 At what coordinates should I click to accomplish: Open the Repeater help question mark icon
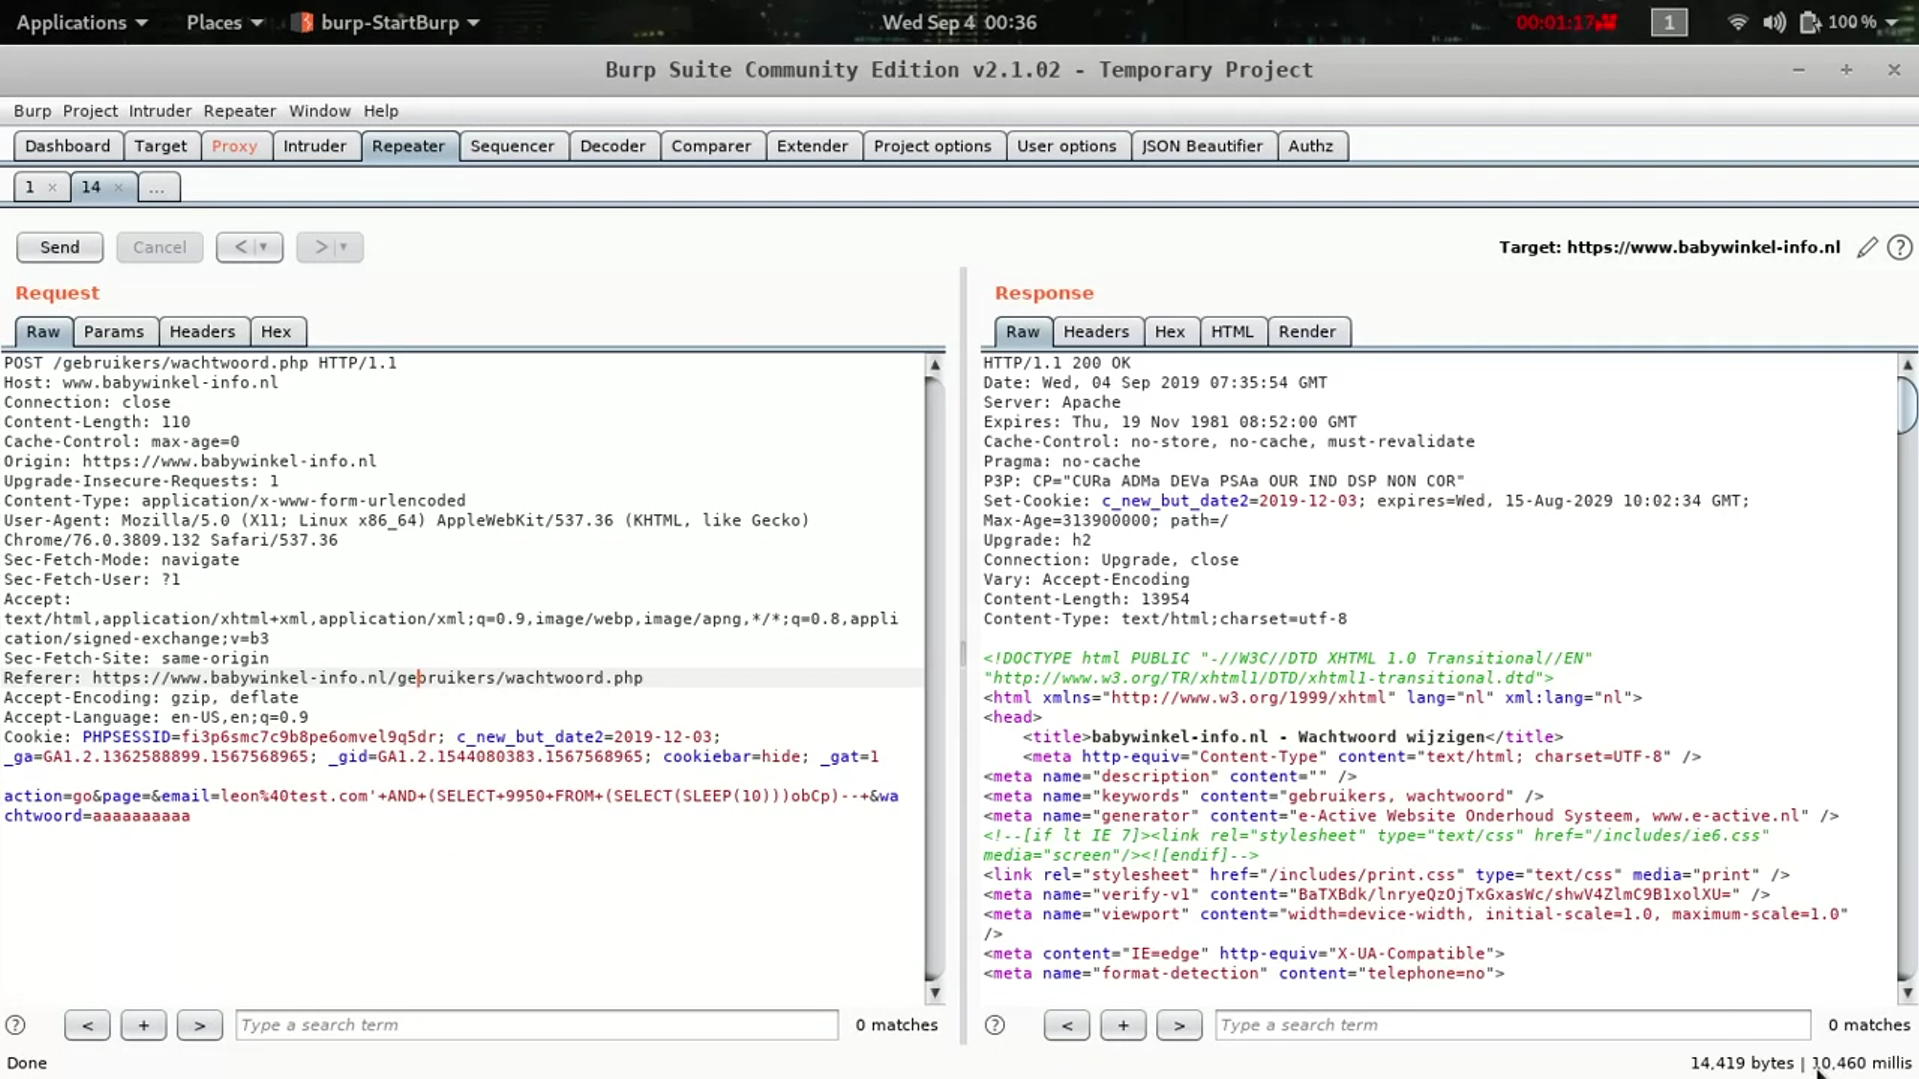(1899, 248)
